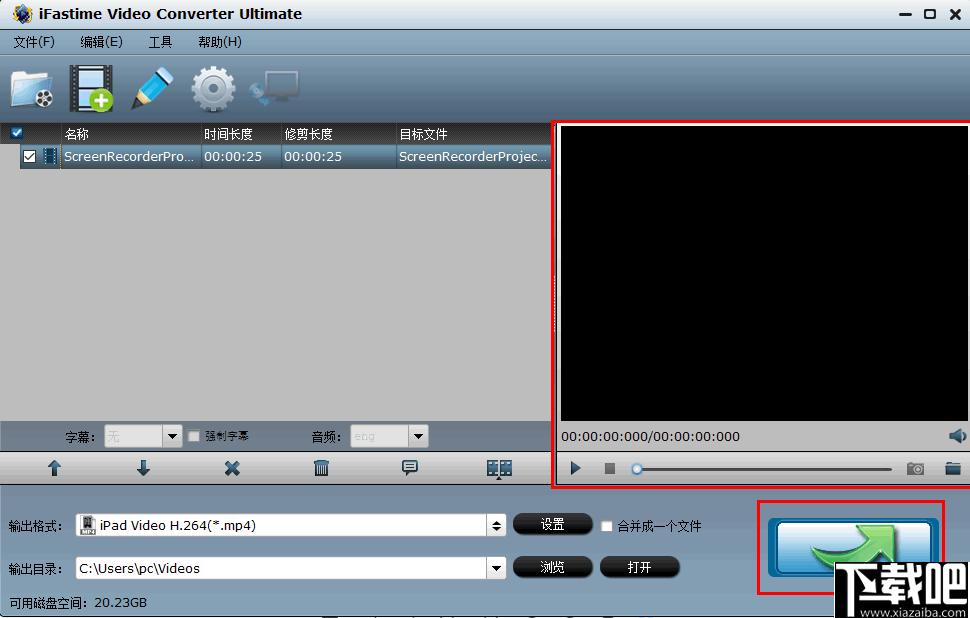This screenshot has width=970, height=618.
Task: Toggle the select-all checkbox in header
Action: [x=17, y=132]
